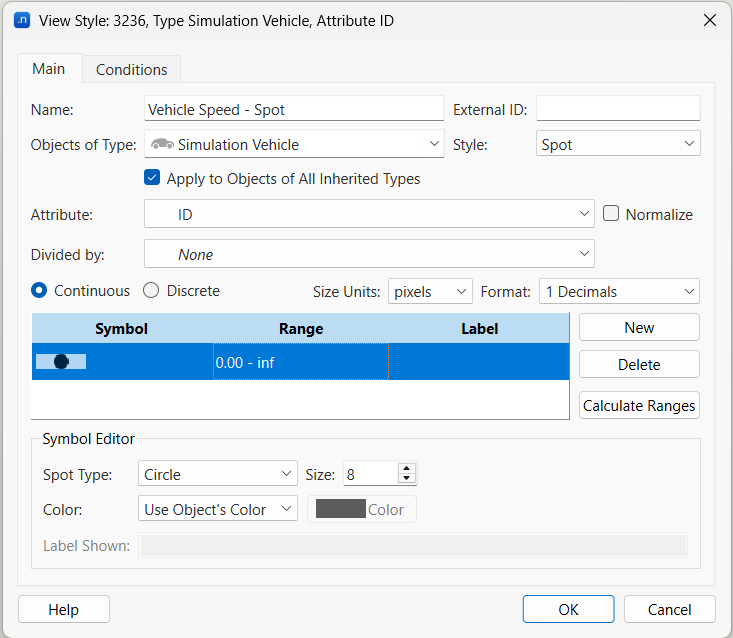Open the Style dropdown set to Spot
Image resolution: width=733 pixels, height=638 pixels.
pos(618,145)
